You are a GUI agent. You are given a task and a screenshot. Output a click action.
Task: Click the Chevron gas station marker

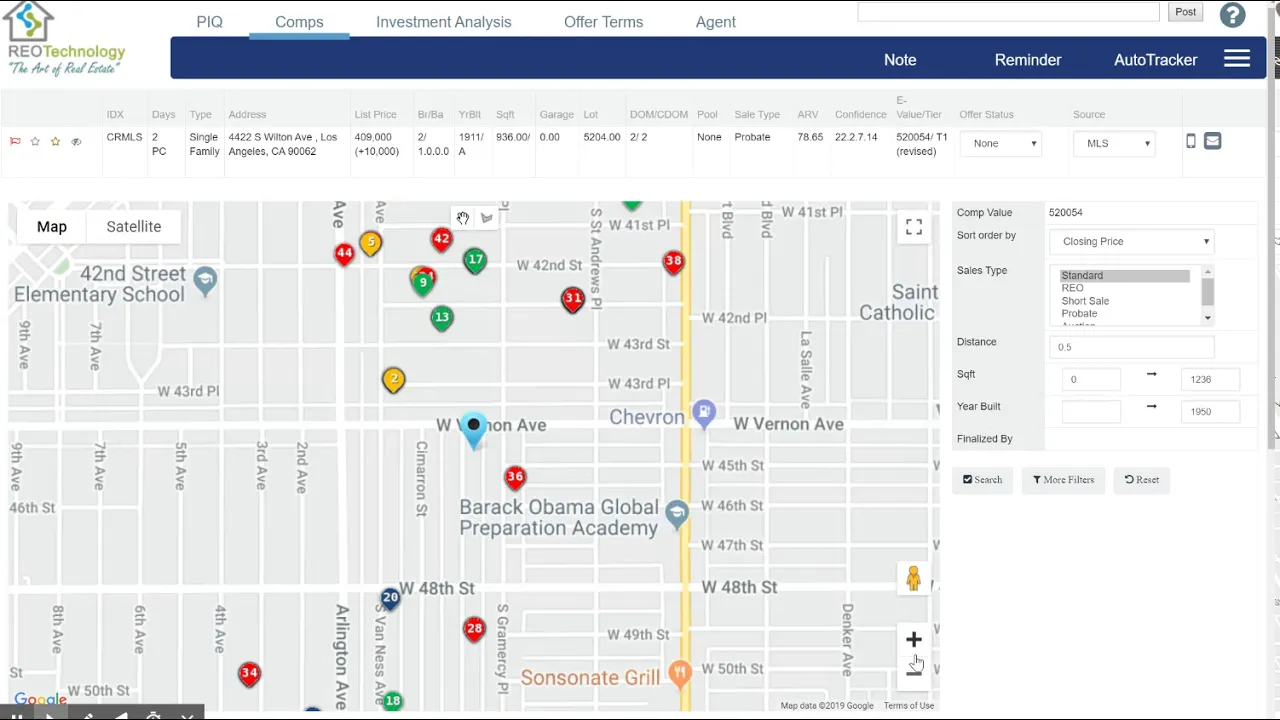pyautogui.click(x=705, y=414)
